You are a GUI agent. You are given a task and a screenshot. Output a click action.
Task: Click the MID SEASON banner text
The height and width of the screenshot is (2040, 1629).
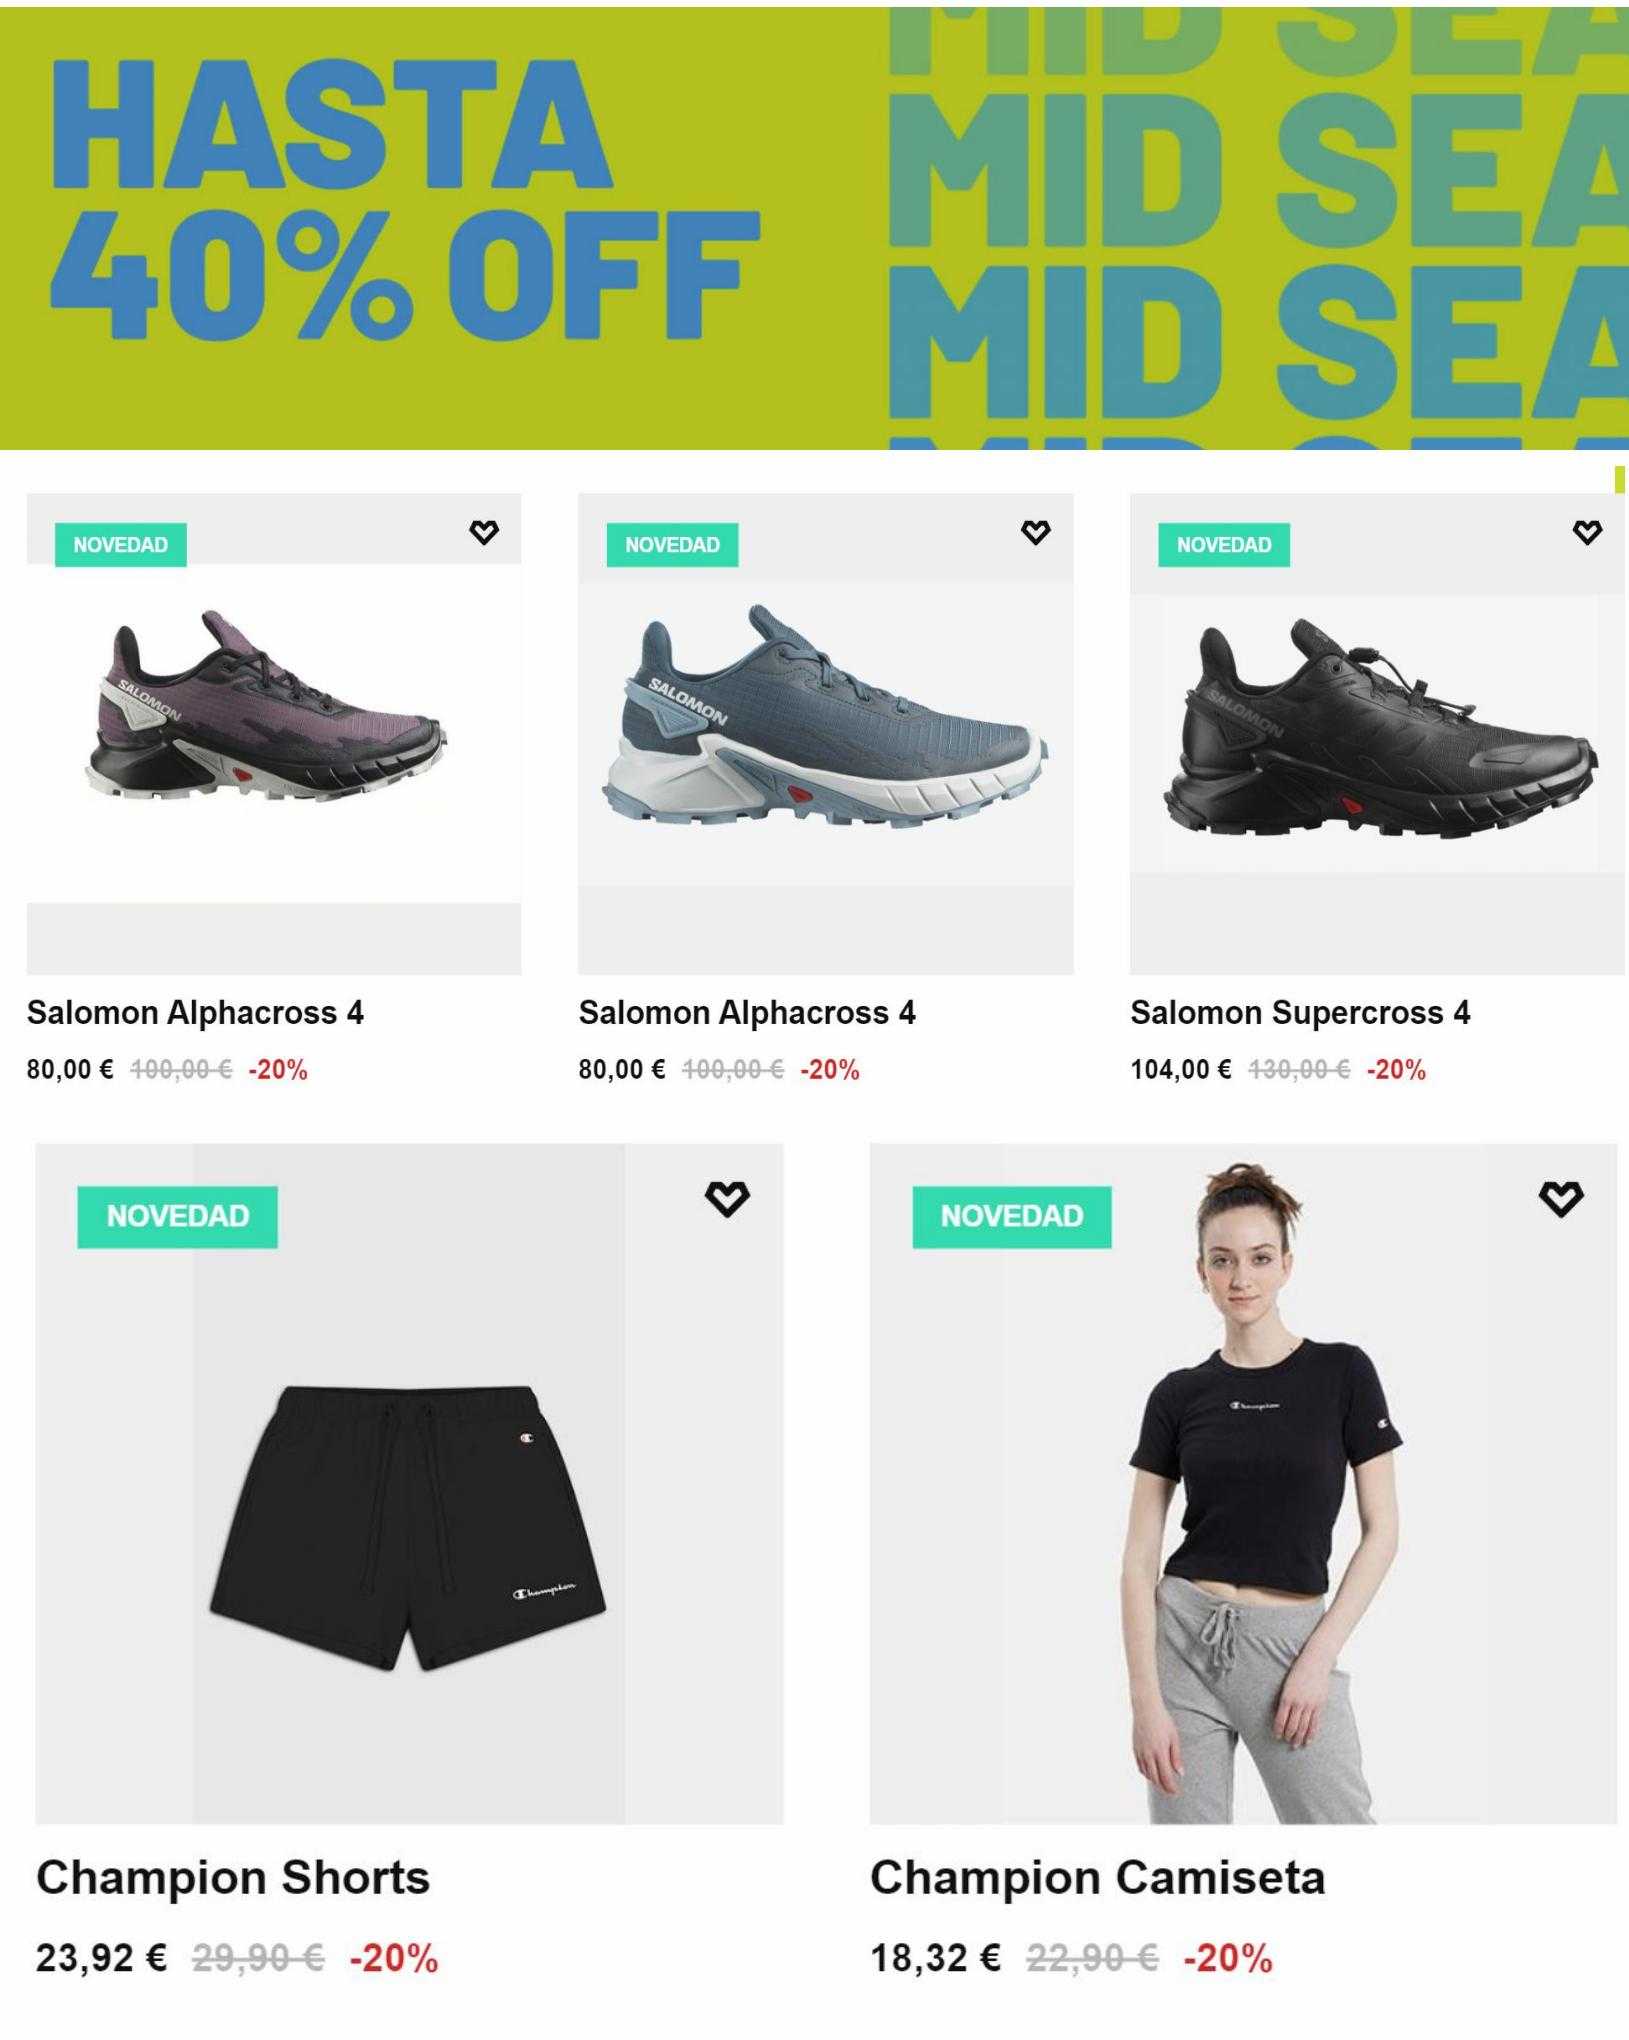pyautogui.click(x=1258, y=230)
